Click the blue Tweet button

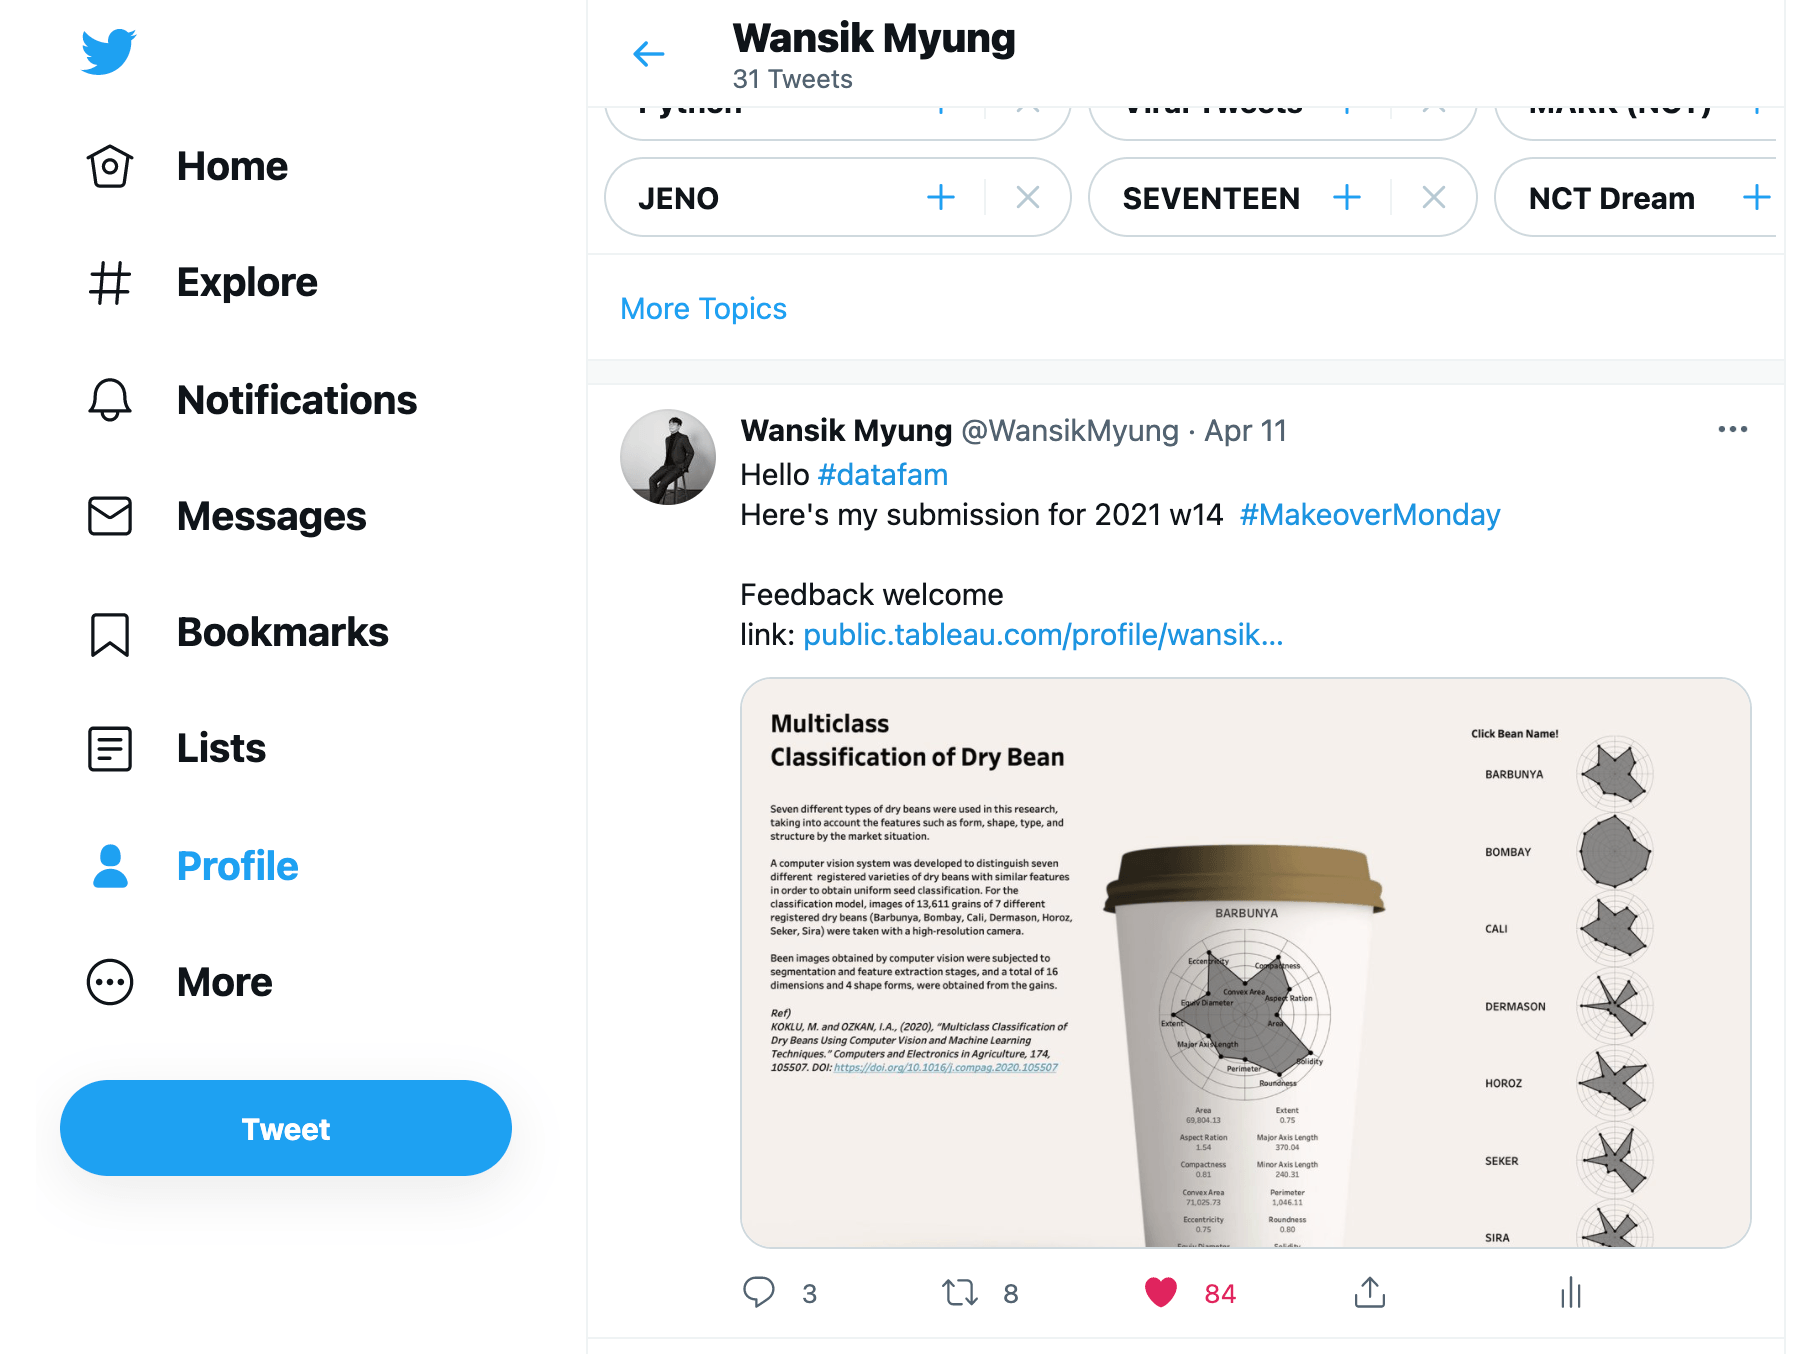286,1128
